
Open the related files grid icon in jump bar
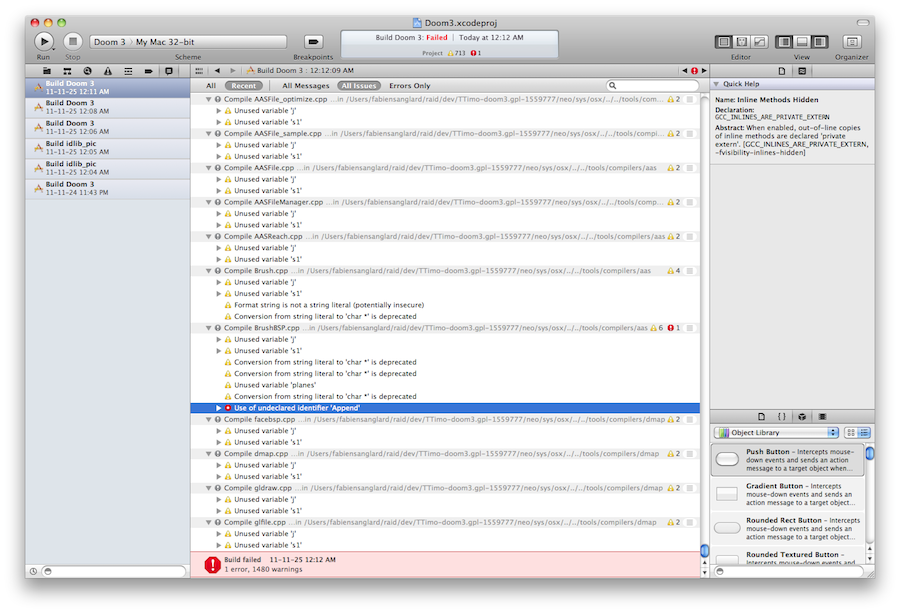point(199,71)
